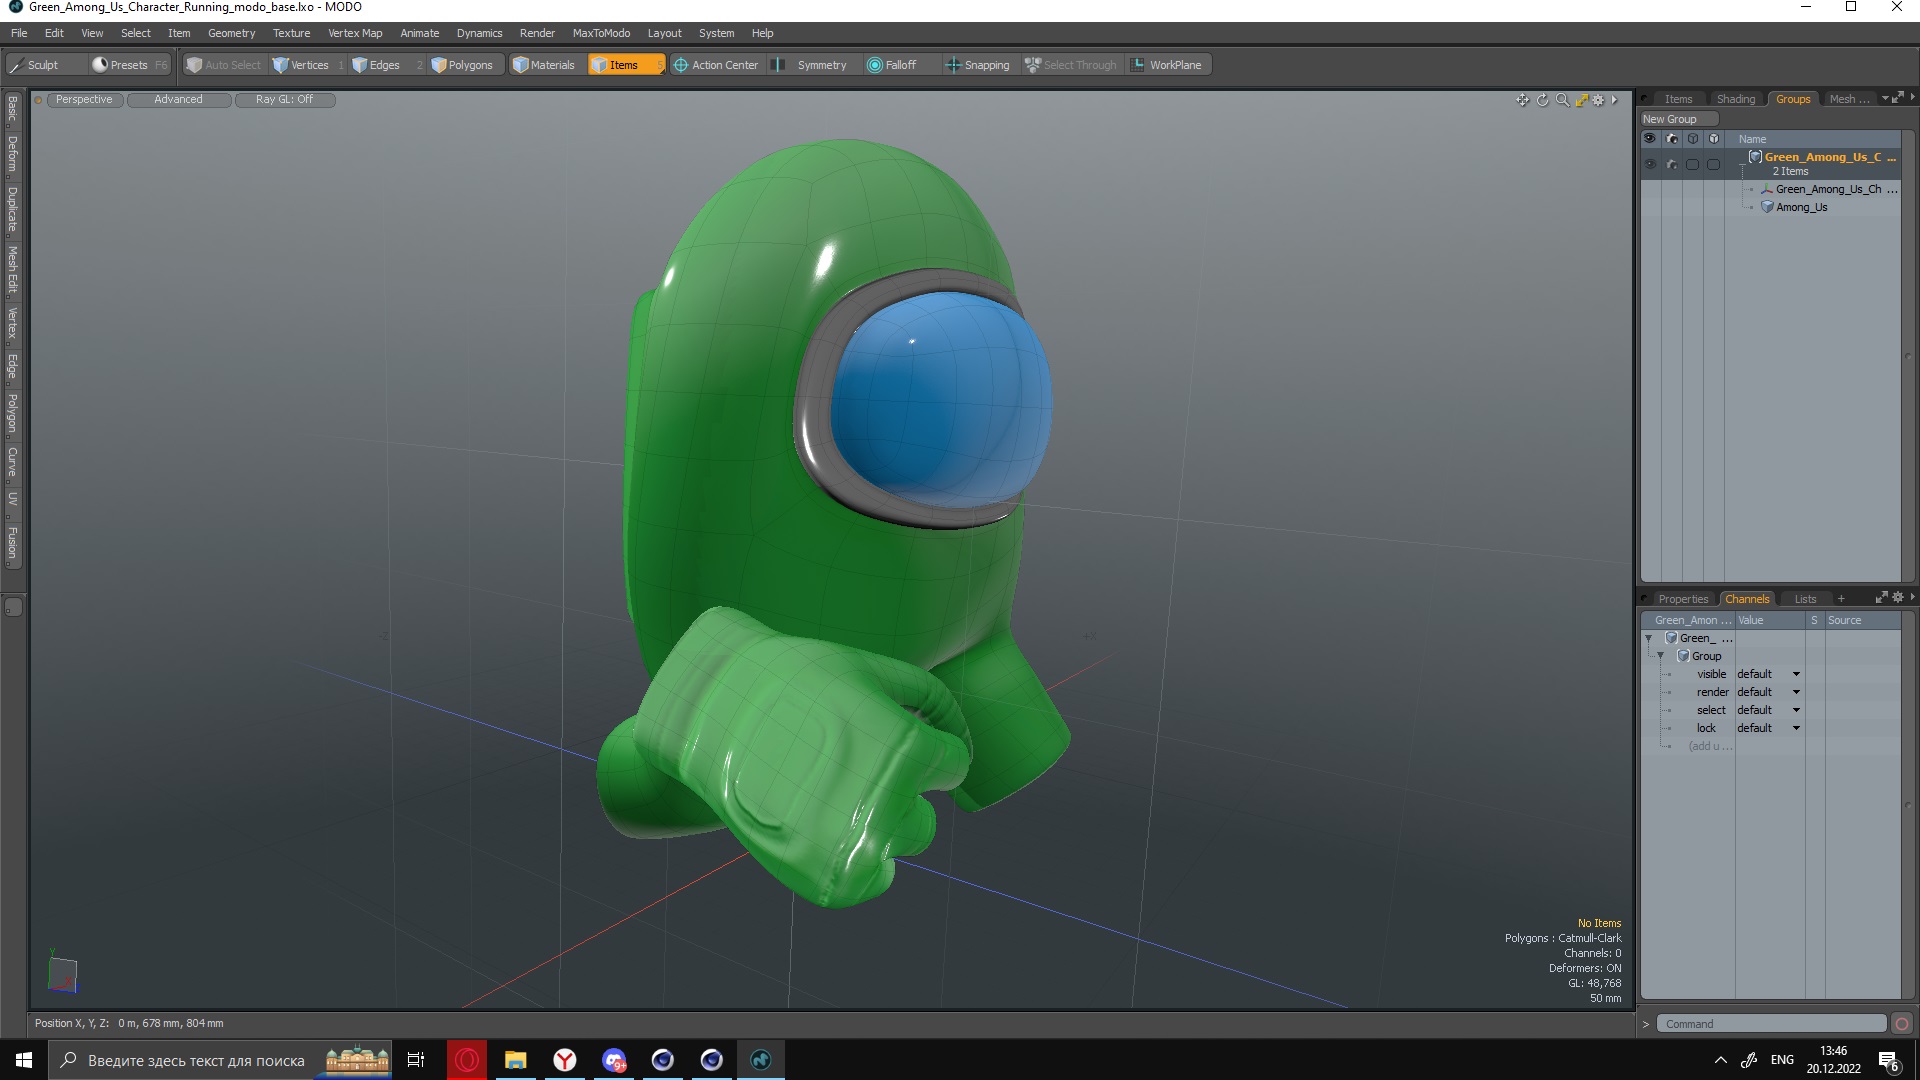Click the (add u... user channel row
This screenshot has width=1920, height=1080.
pyautogui.click(x=1710, y=746)
